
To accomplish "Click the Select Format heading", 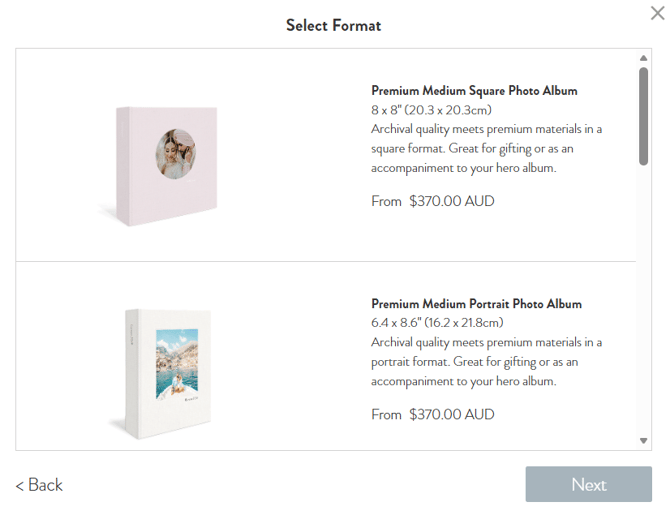I will [x=333, y=25].
